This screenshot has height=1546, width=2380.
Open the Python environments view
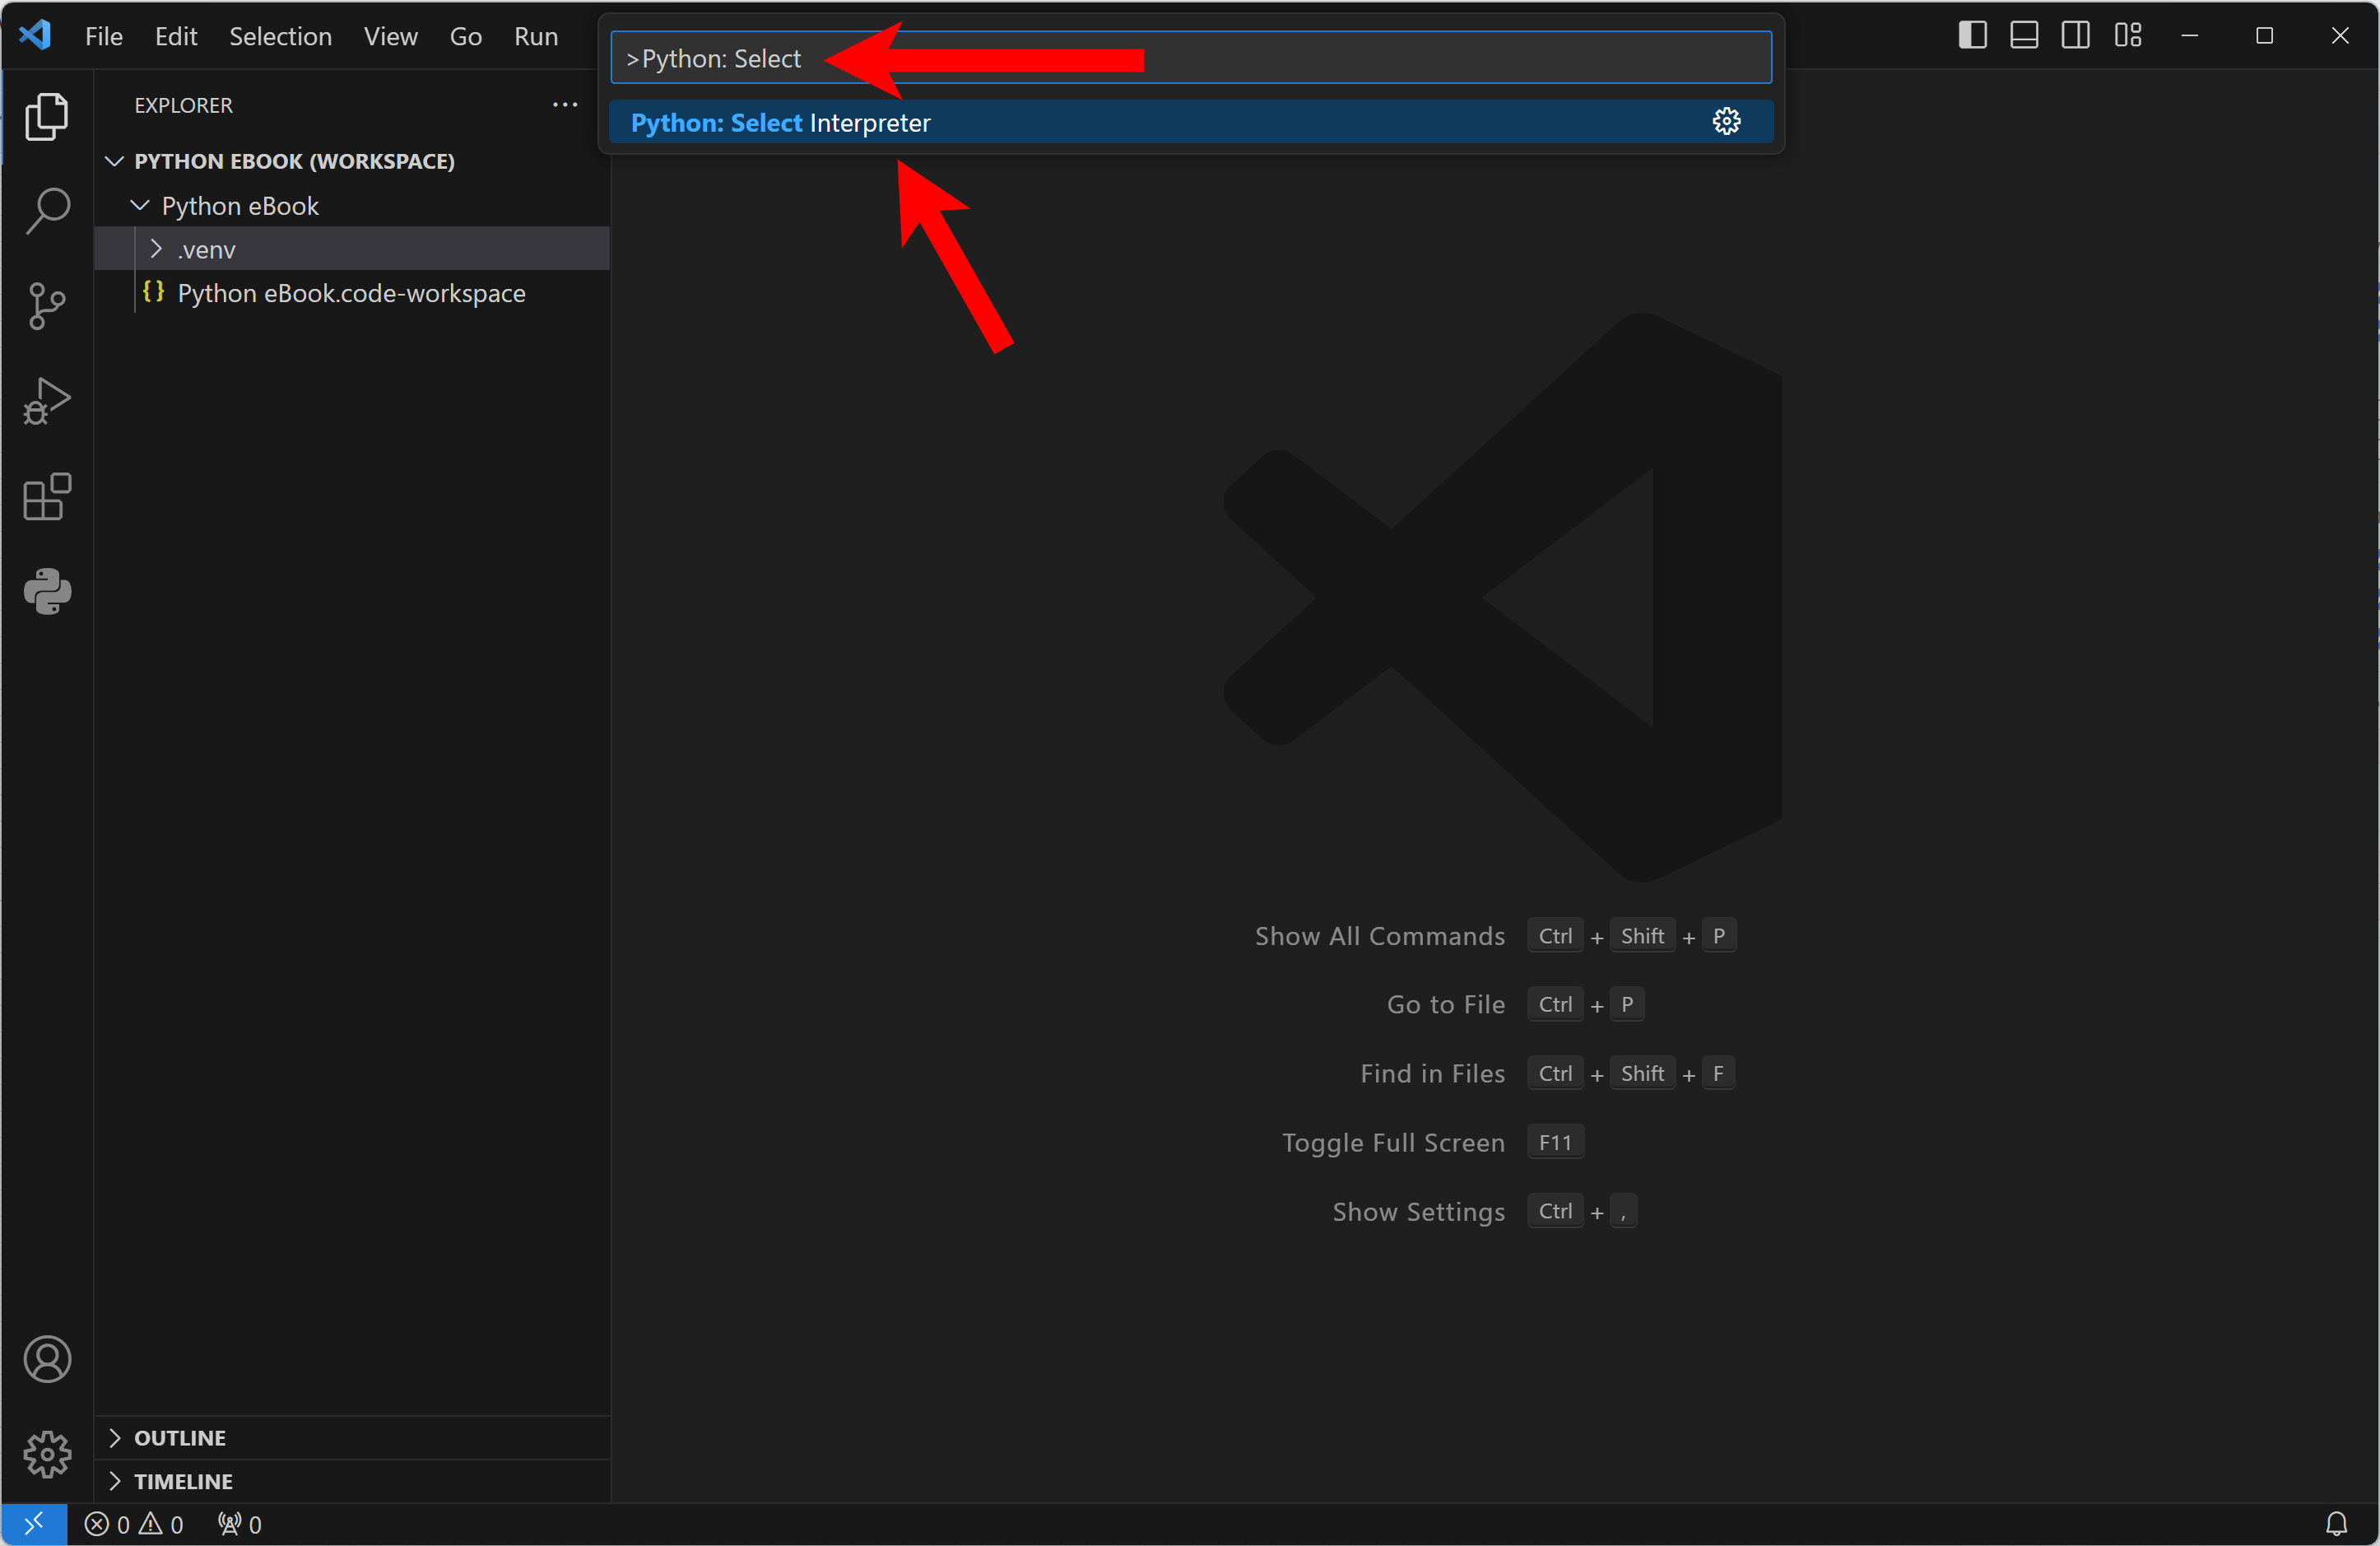[47, 591]
